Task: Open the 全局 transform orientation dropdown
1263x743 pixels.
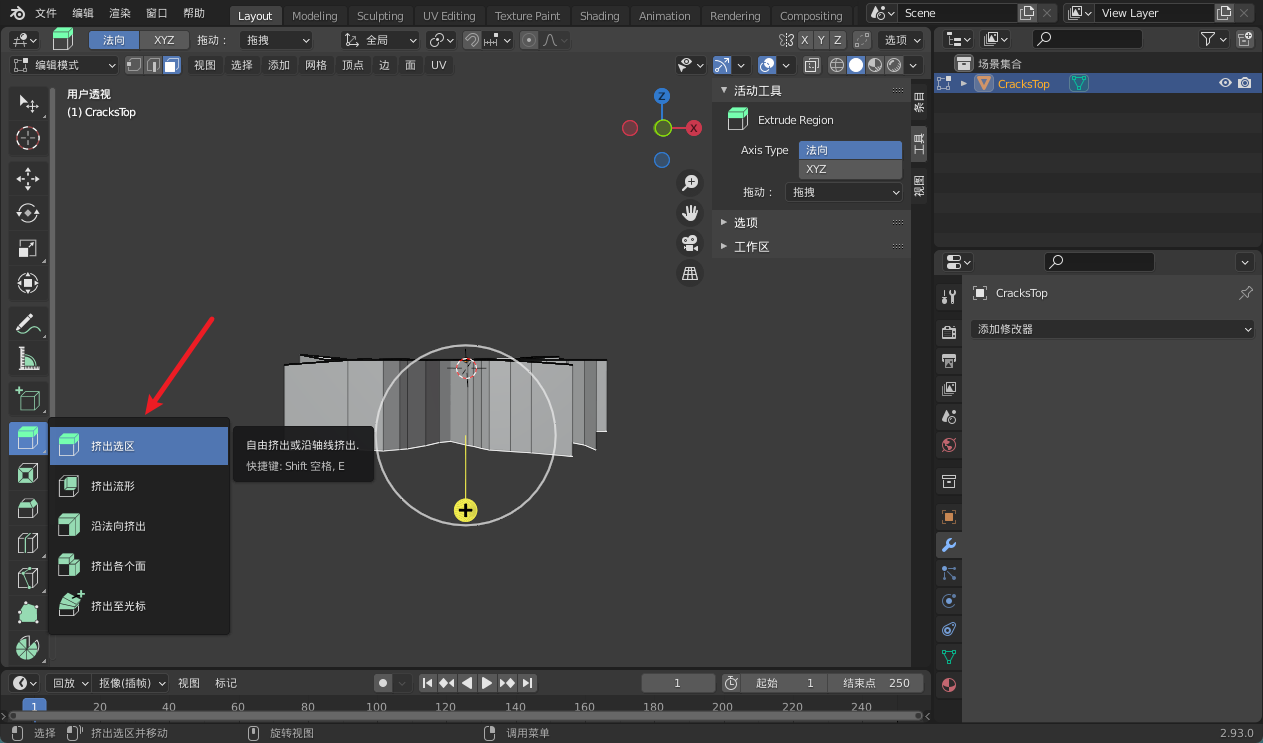Action: coord(380,40)
